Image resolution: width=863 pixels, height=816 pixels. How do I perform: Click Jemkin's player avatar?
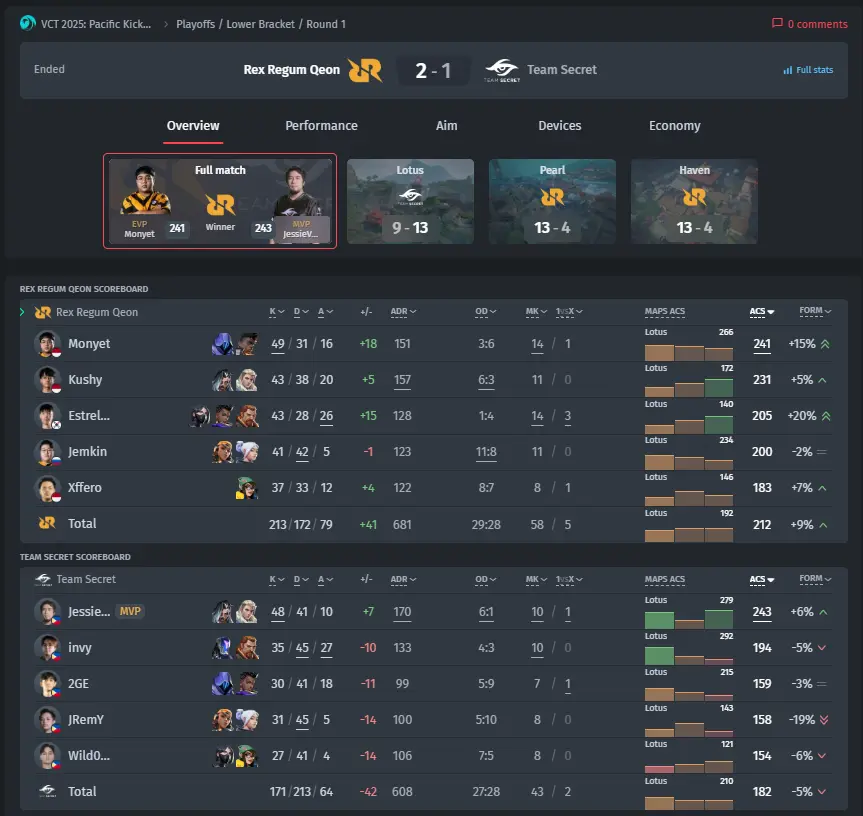47,452
